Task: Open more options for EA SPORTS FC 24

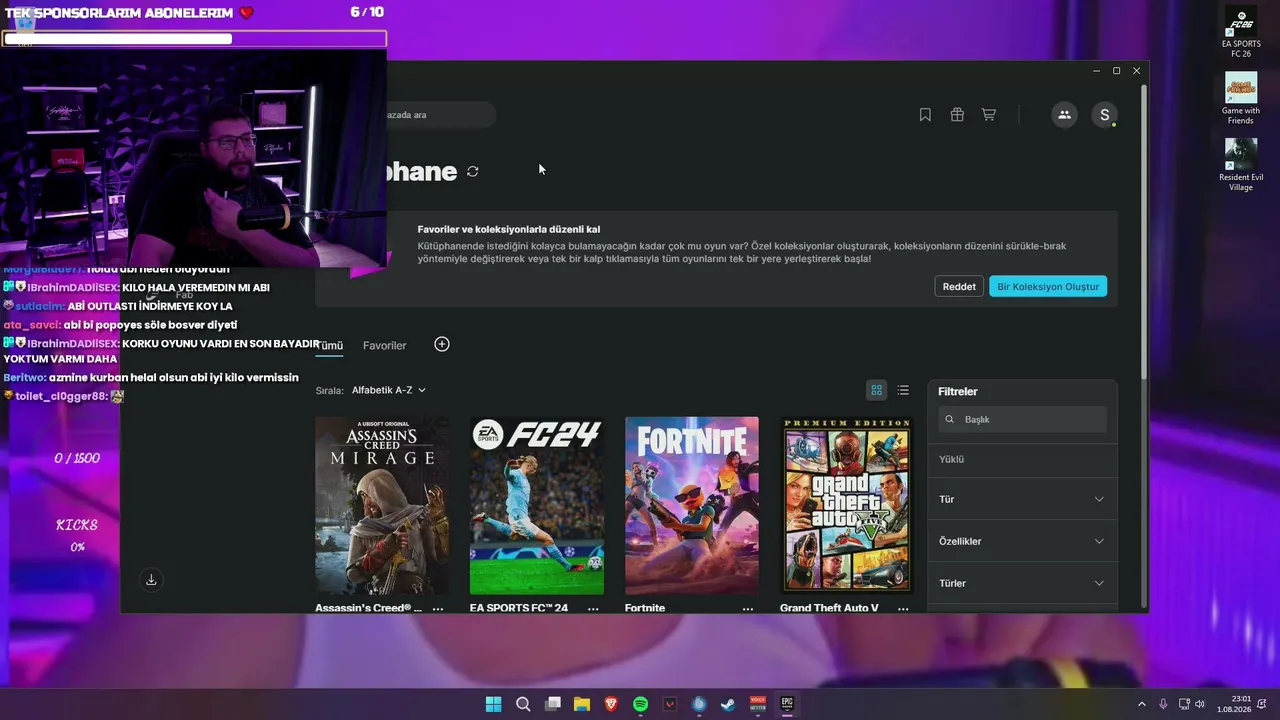Action: coord(593,608)
